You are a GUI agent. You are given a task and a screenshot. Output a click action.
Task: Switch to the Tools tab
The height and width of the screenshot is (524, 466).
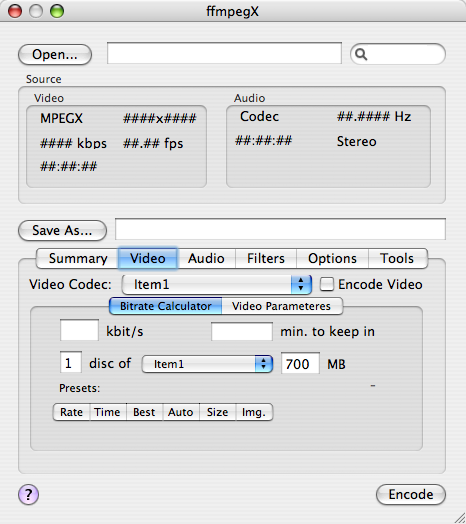pyautogui.click(x=397, y=258)
